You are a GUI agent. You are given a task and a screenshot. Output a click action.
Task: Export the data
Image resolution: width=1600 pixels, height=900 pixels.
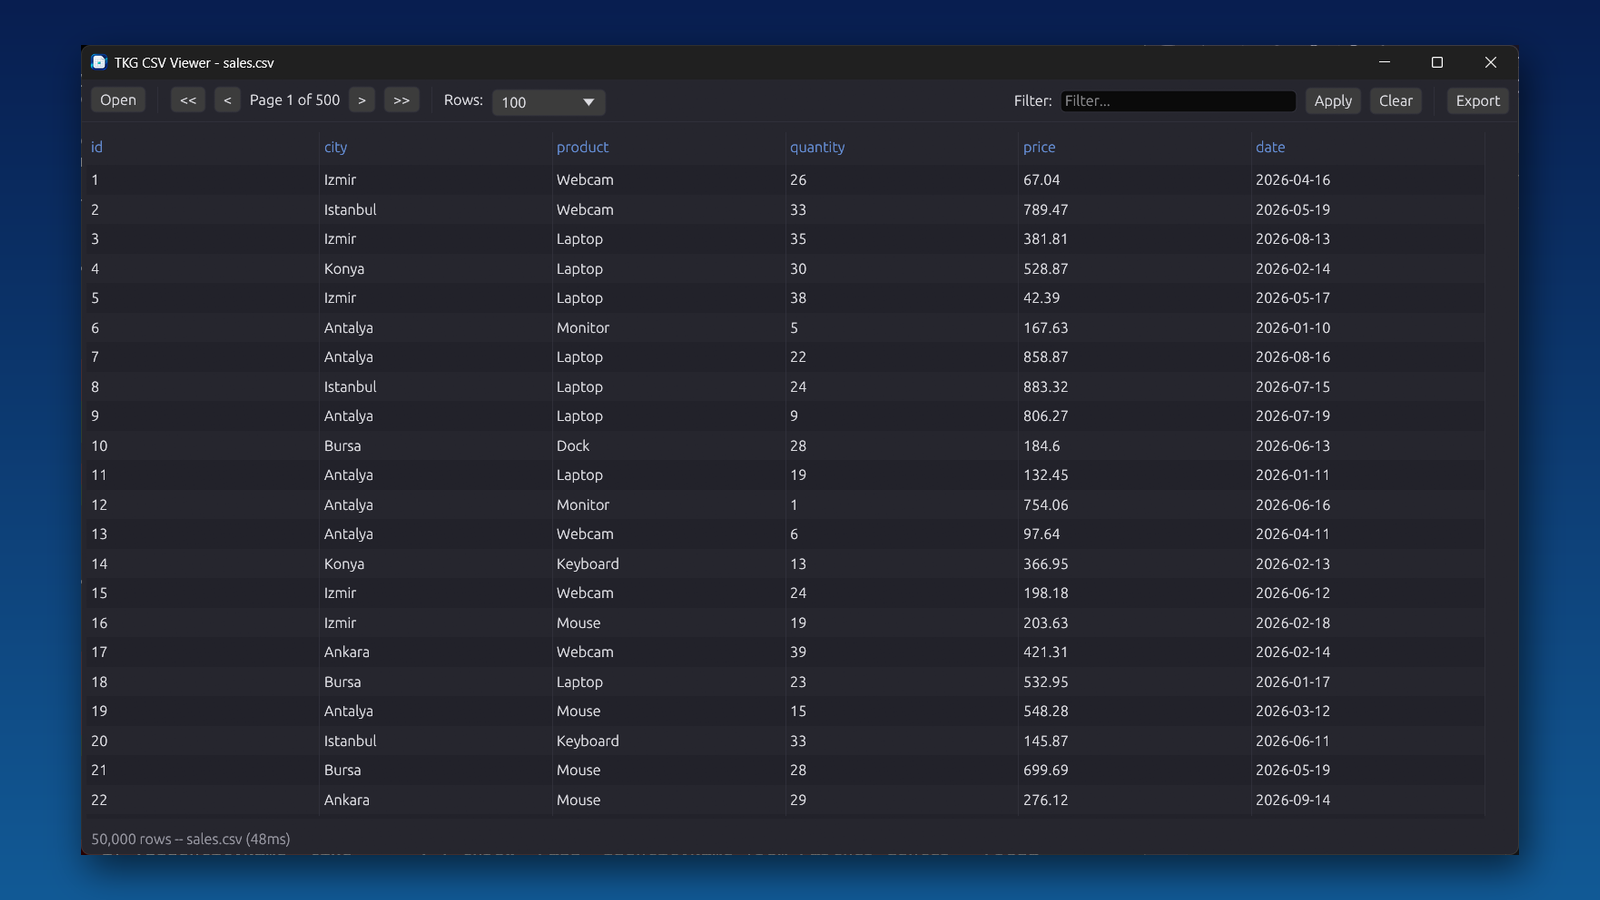[x=1478, y=101]
